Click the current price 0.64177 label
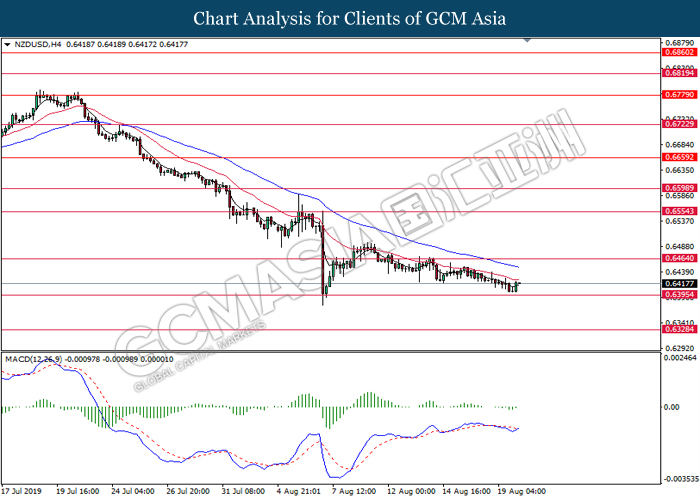Viewport: 700px width, 500px height. coord(679,283)
